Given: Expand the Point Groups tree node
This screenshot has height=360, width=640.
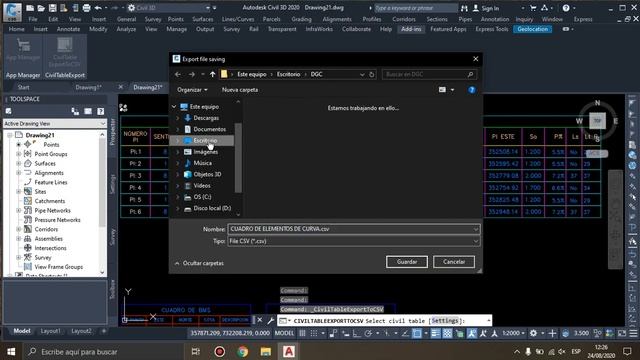Looking at the screenshot, I should (x=18, y=154).
